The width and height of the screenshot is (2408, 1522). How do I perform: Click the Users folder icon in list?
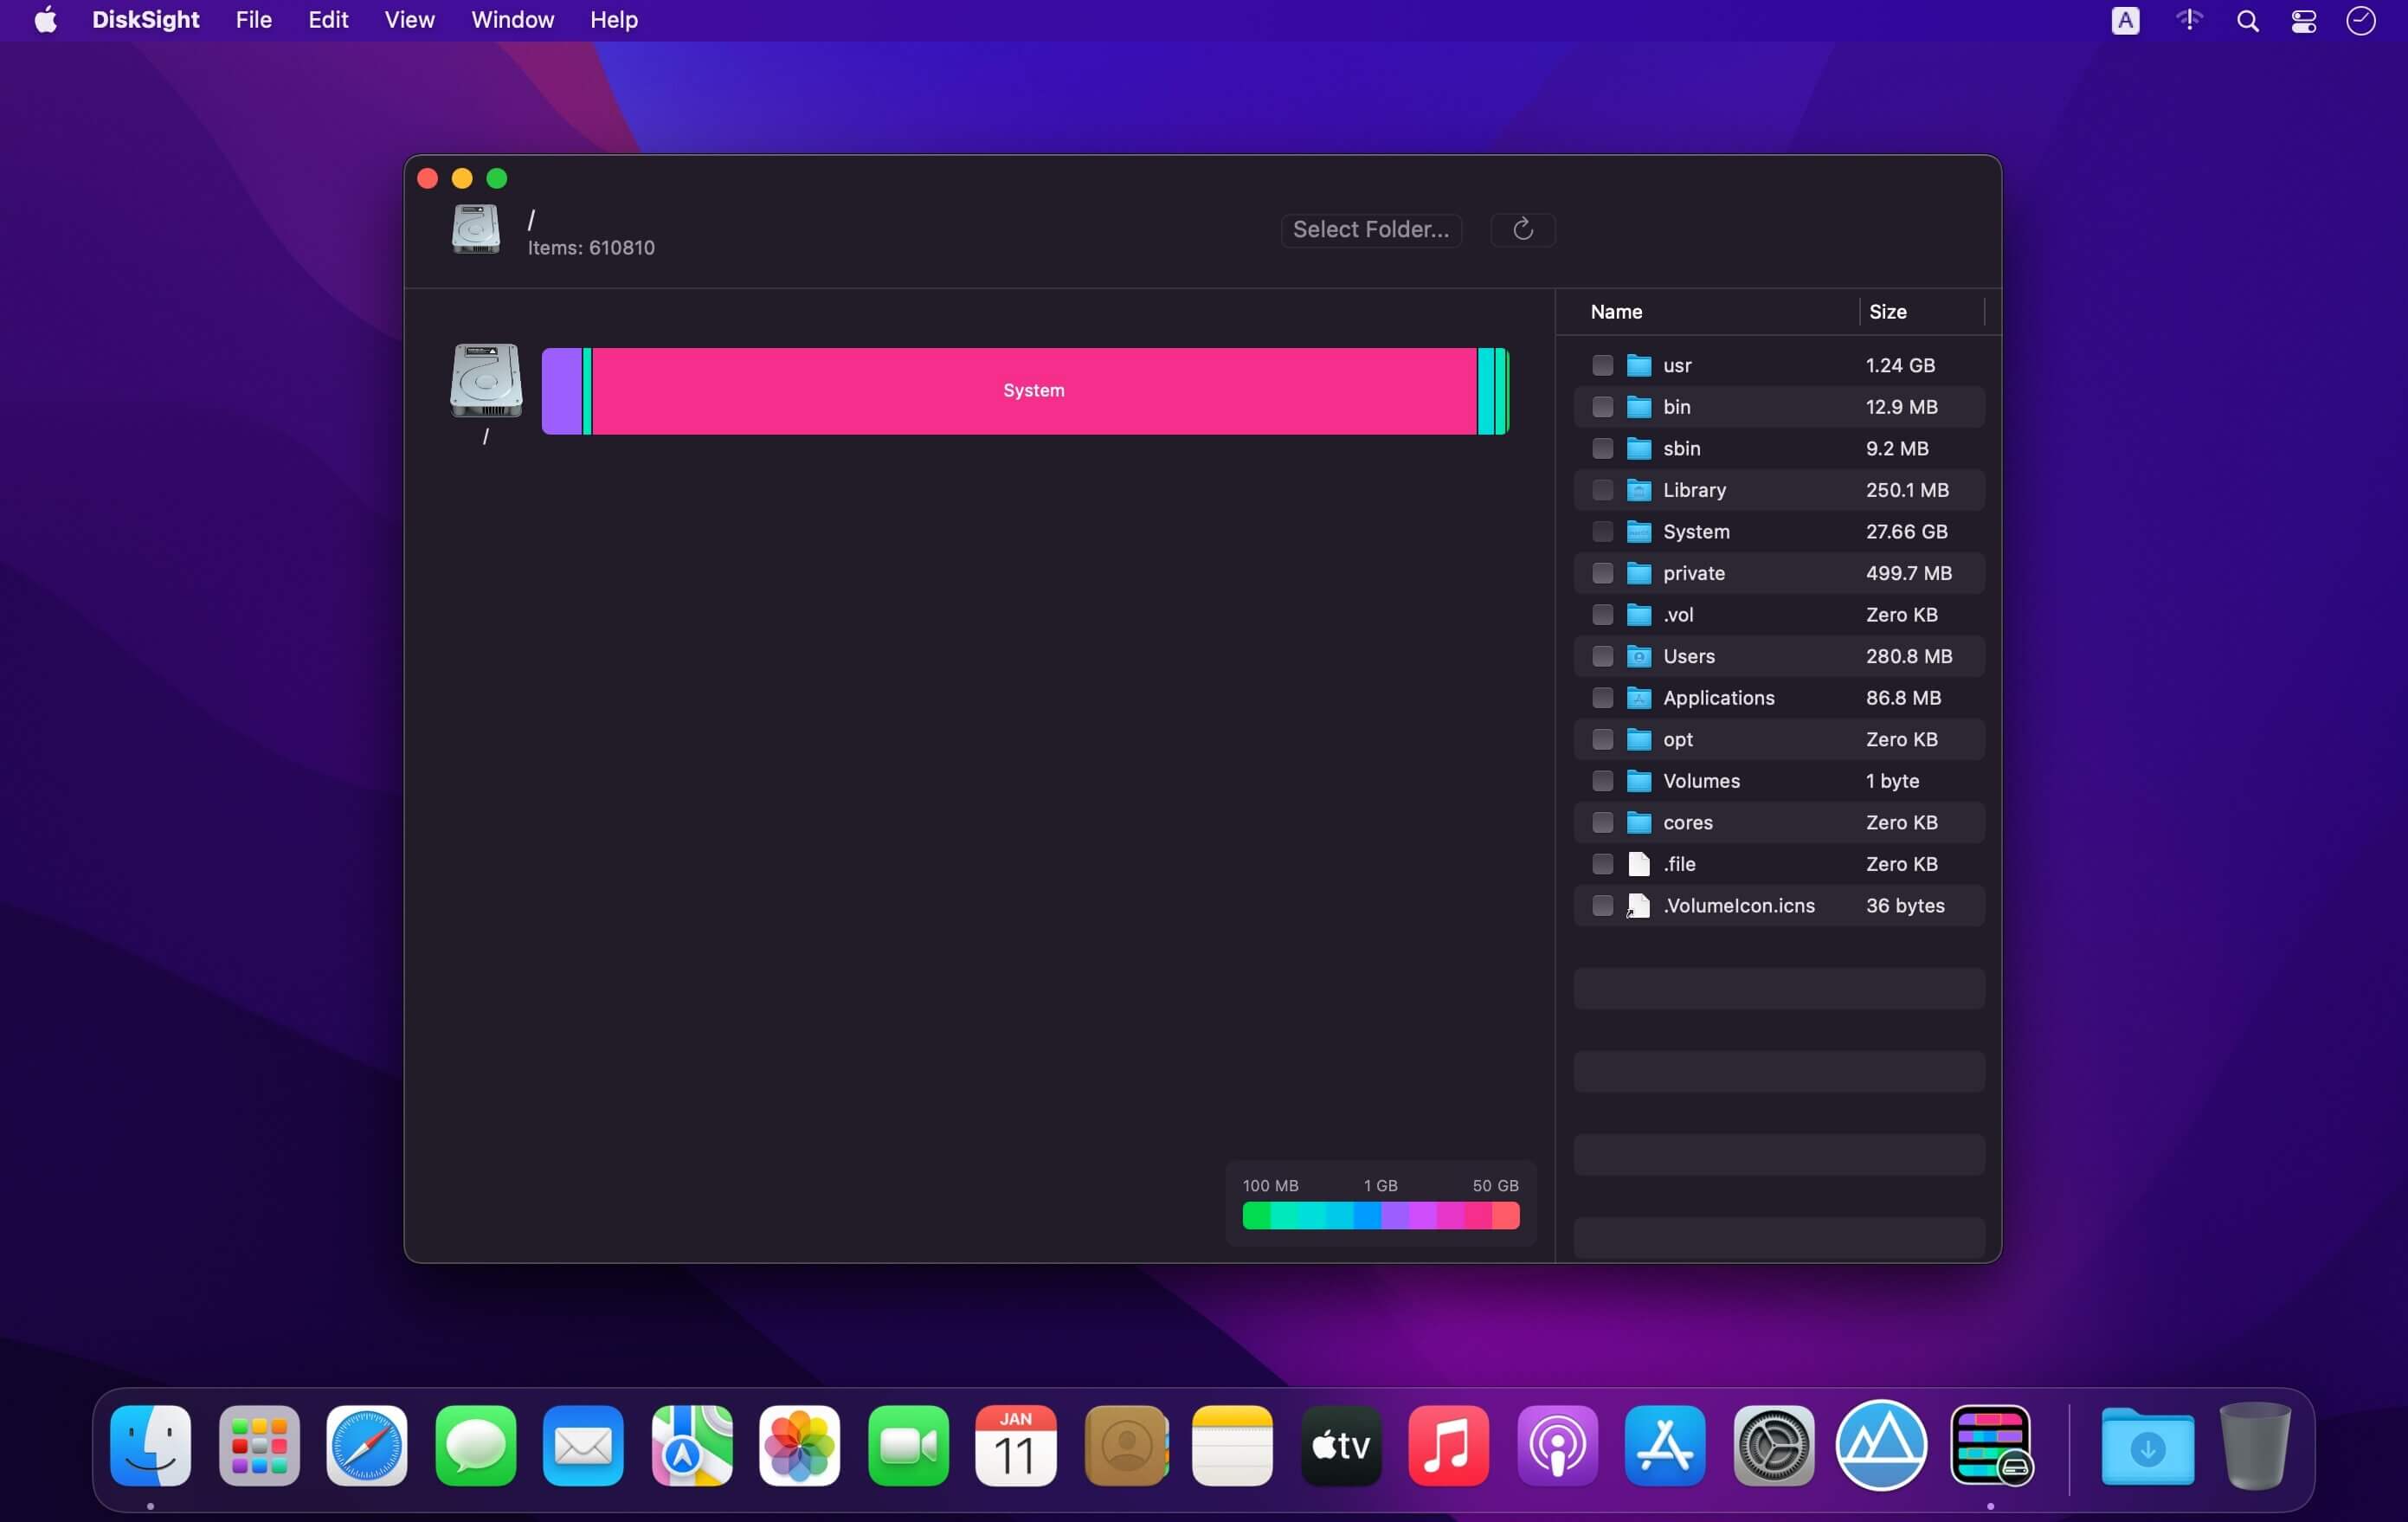[1638, 656]
